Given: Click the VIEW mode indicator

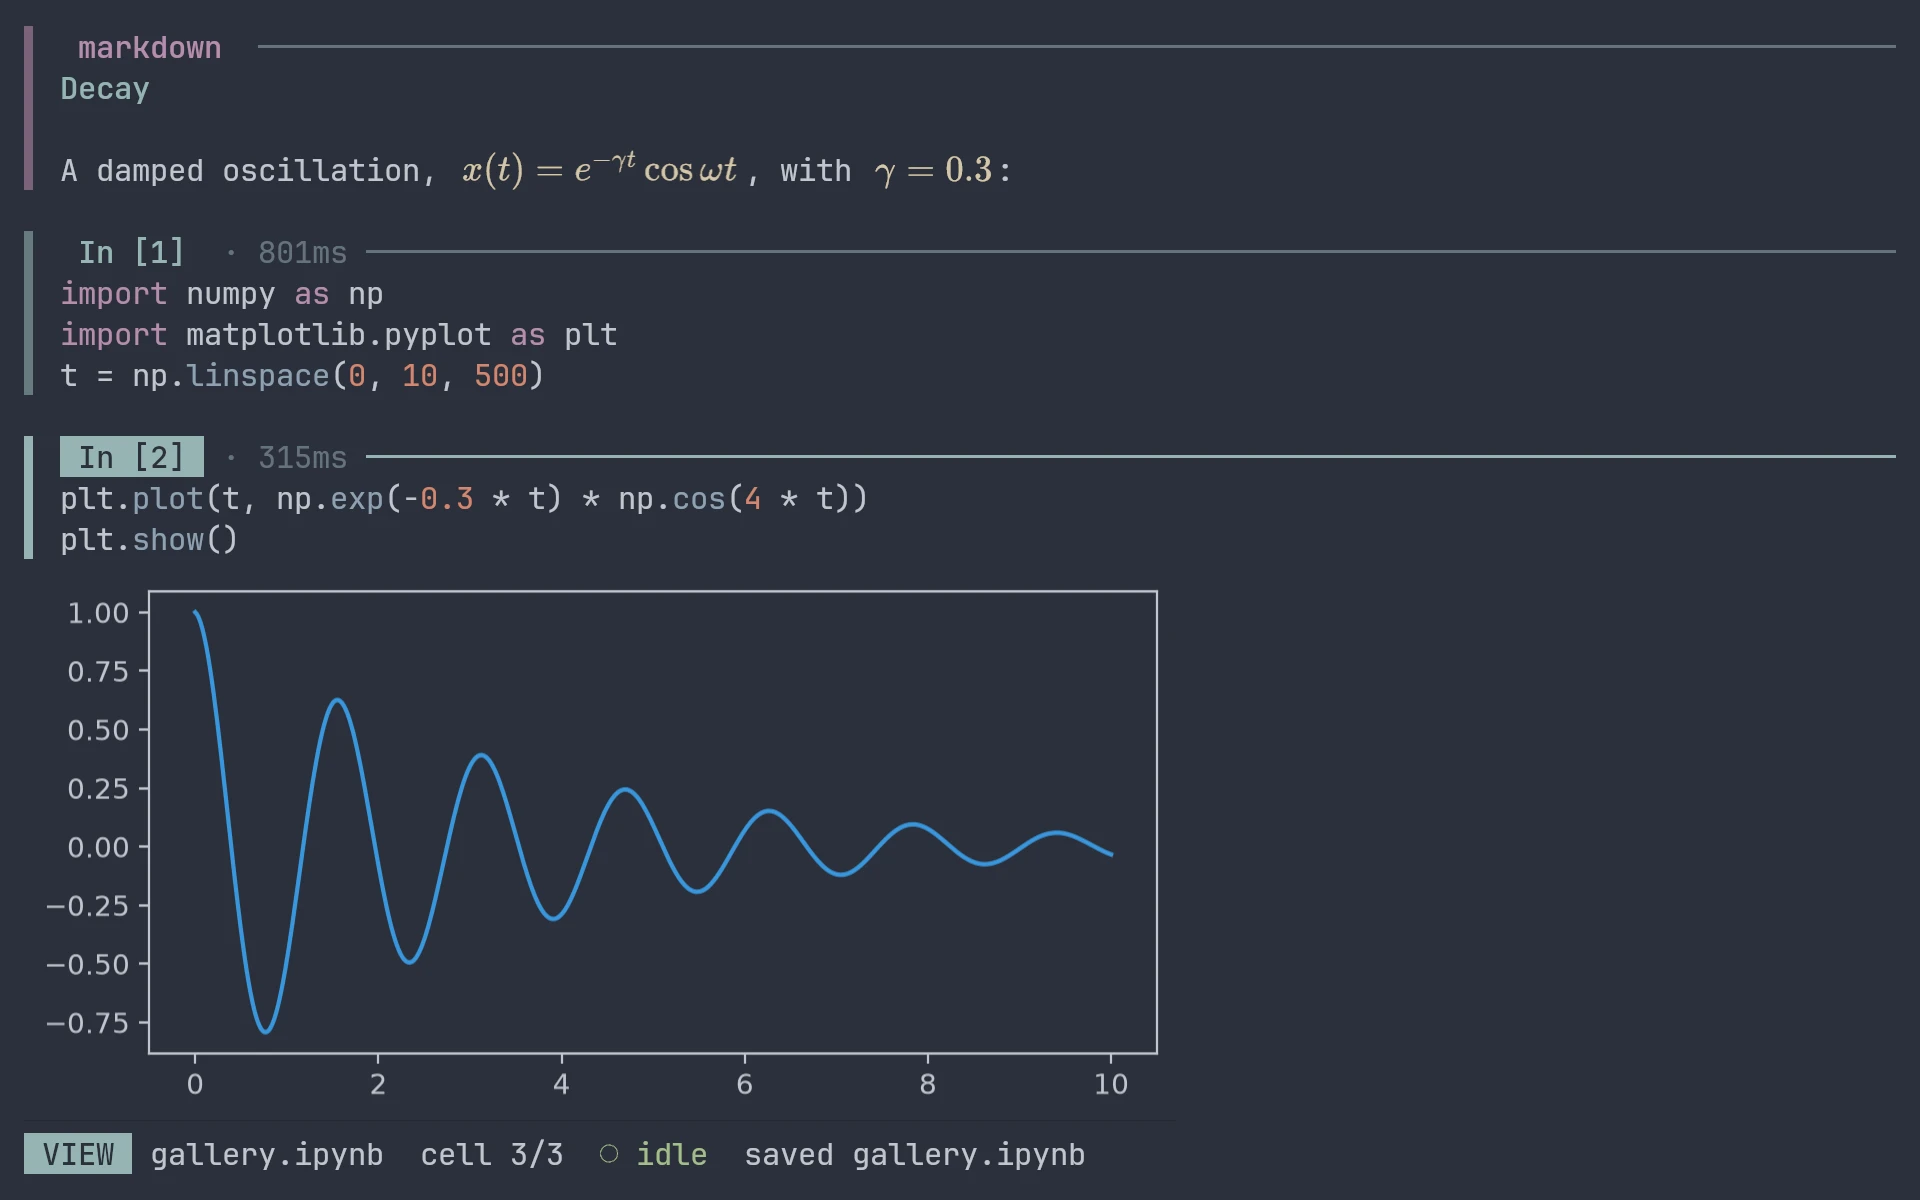Looking at the screenshot, I should coord(78,1154).
